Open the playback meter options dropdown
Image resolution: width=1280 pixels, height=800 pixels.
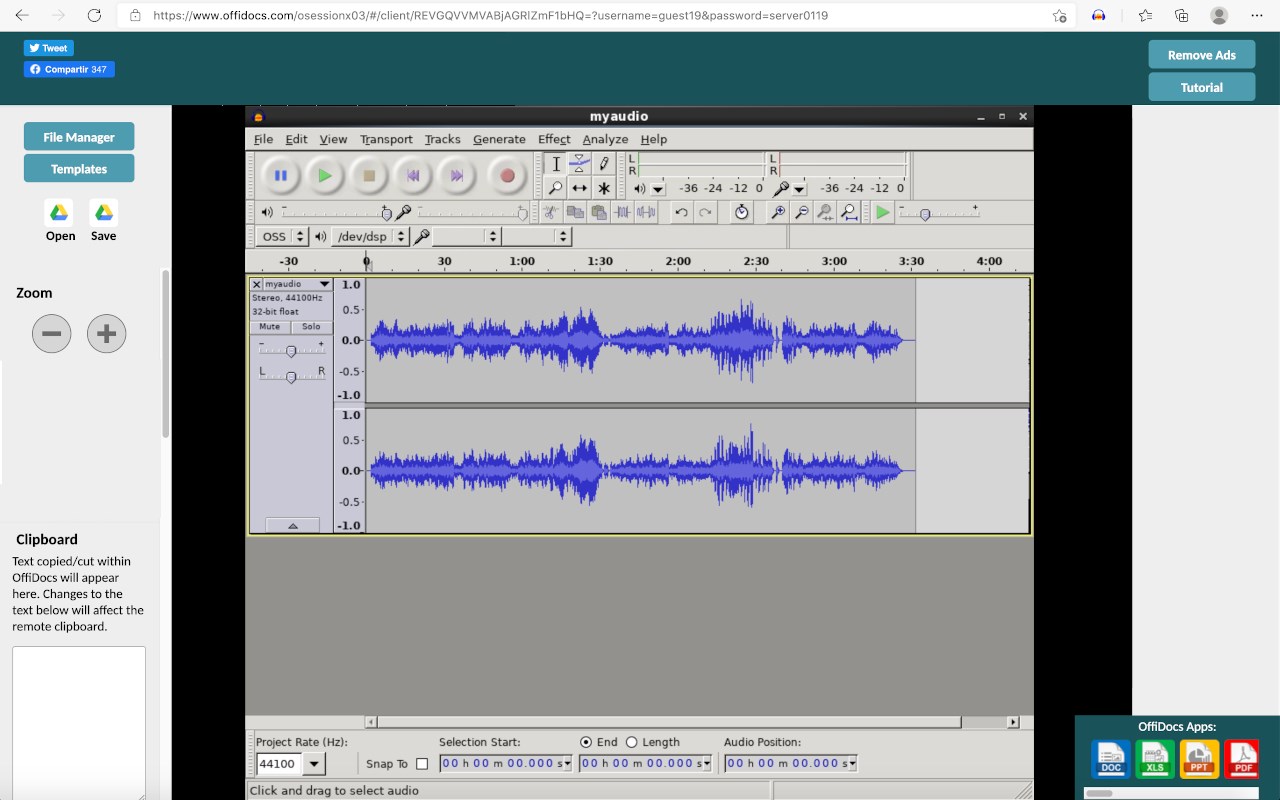[x=657, y=188]
